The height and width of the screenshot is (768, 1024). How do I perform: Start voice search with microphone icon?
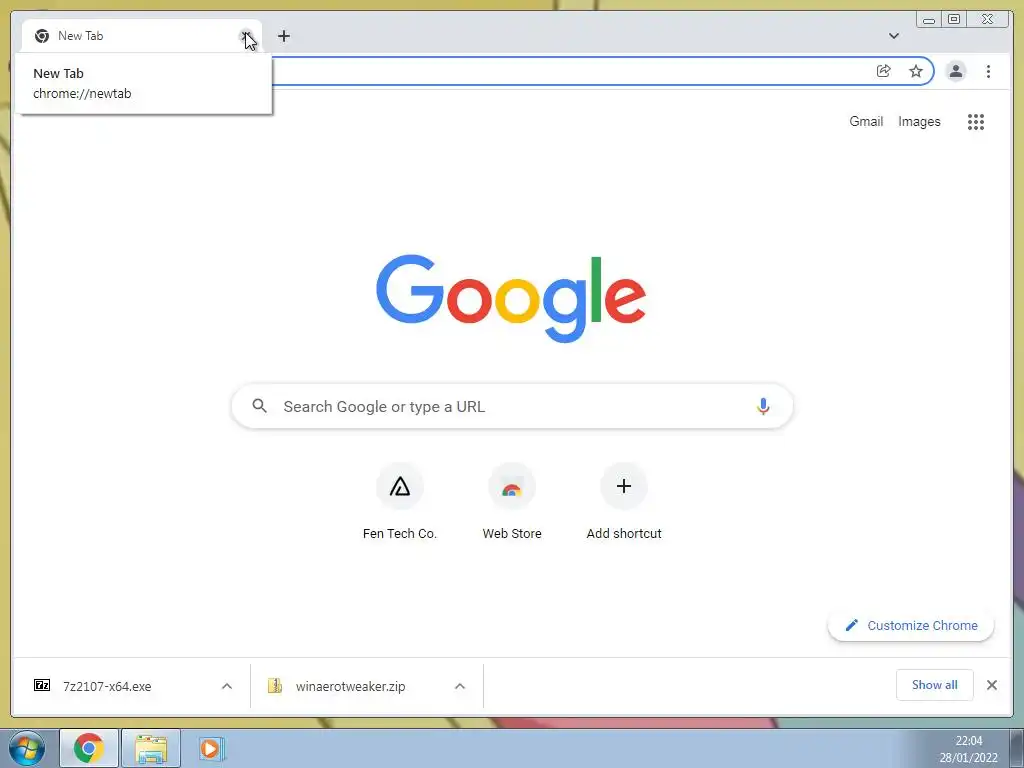tap(763, 406)
